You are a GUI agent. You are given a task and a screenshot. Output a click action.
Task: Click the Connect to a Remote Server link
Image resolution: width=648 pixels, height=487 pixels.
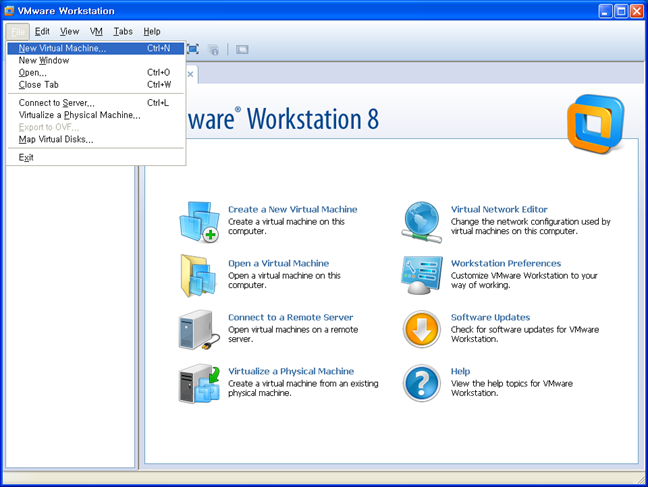point(291,318)
